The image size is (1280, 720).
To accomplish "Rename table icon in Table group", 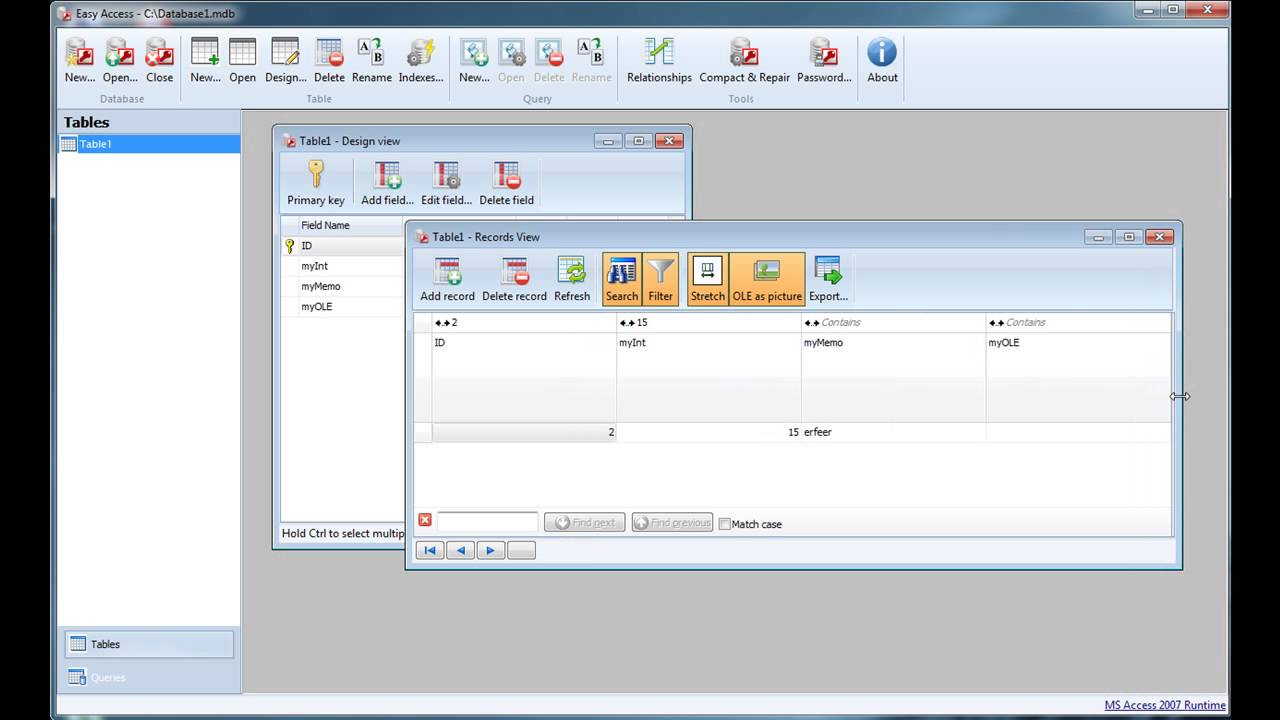I will click(371, 61).
